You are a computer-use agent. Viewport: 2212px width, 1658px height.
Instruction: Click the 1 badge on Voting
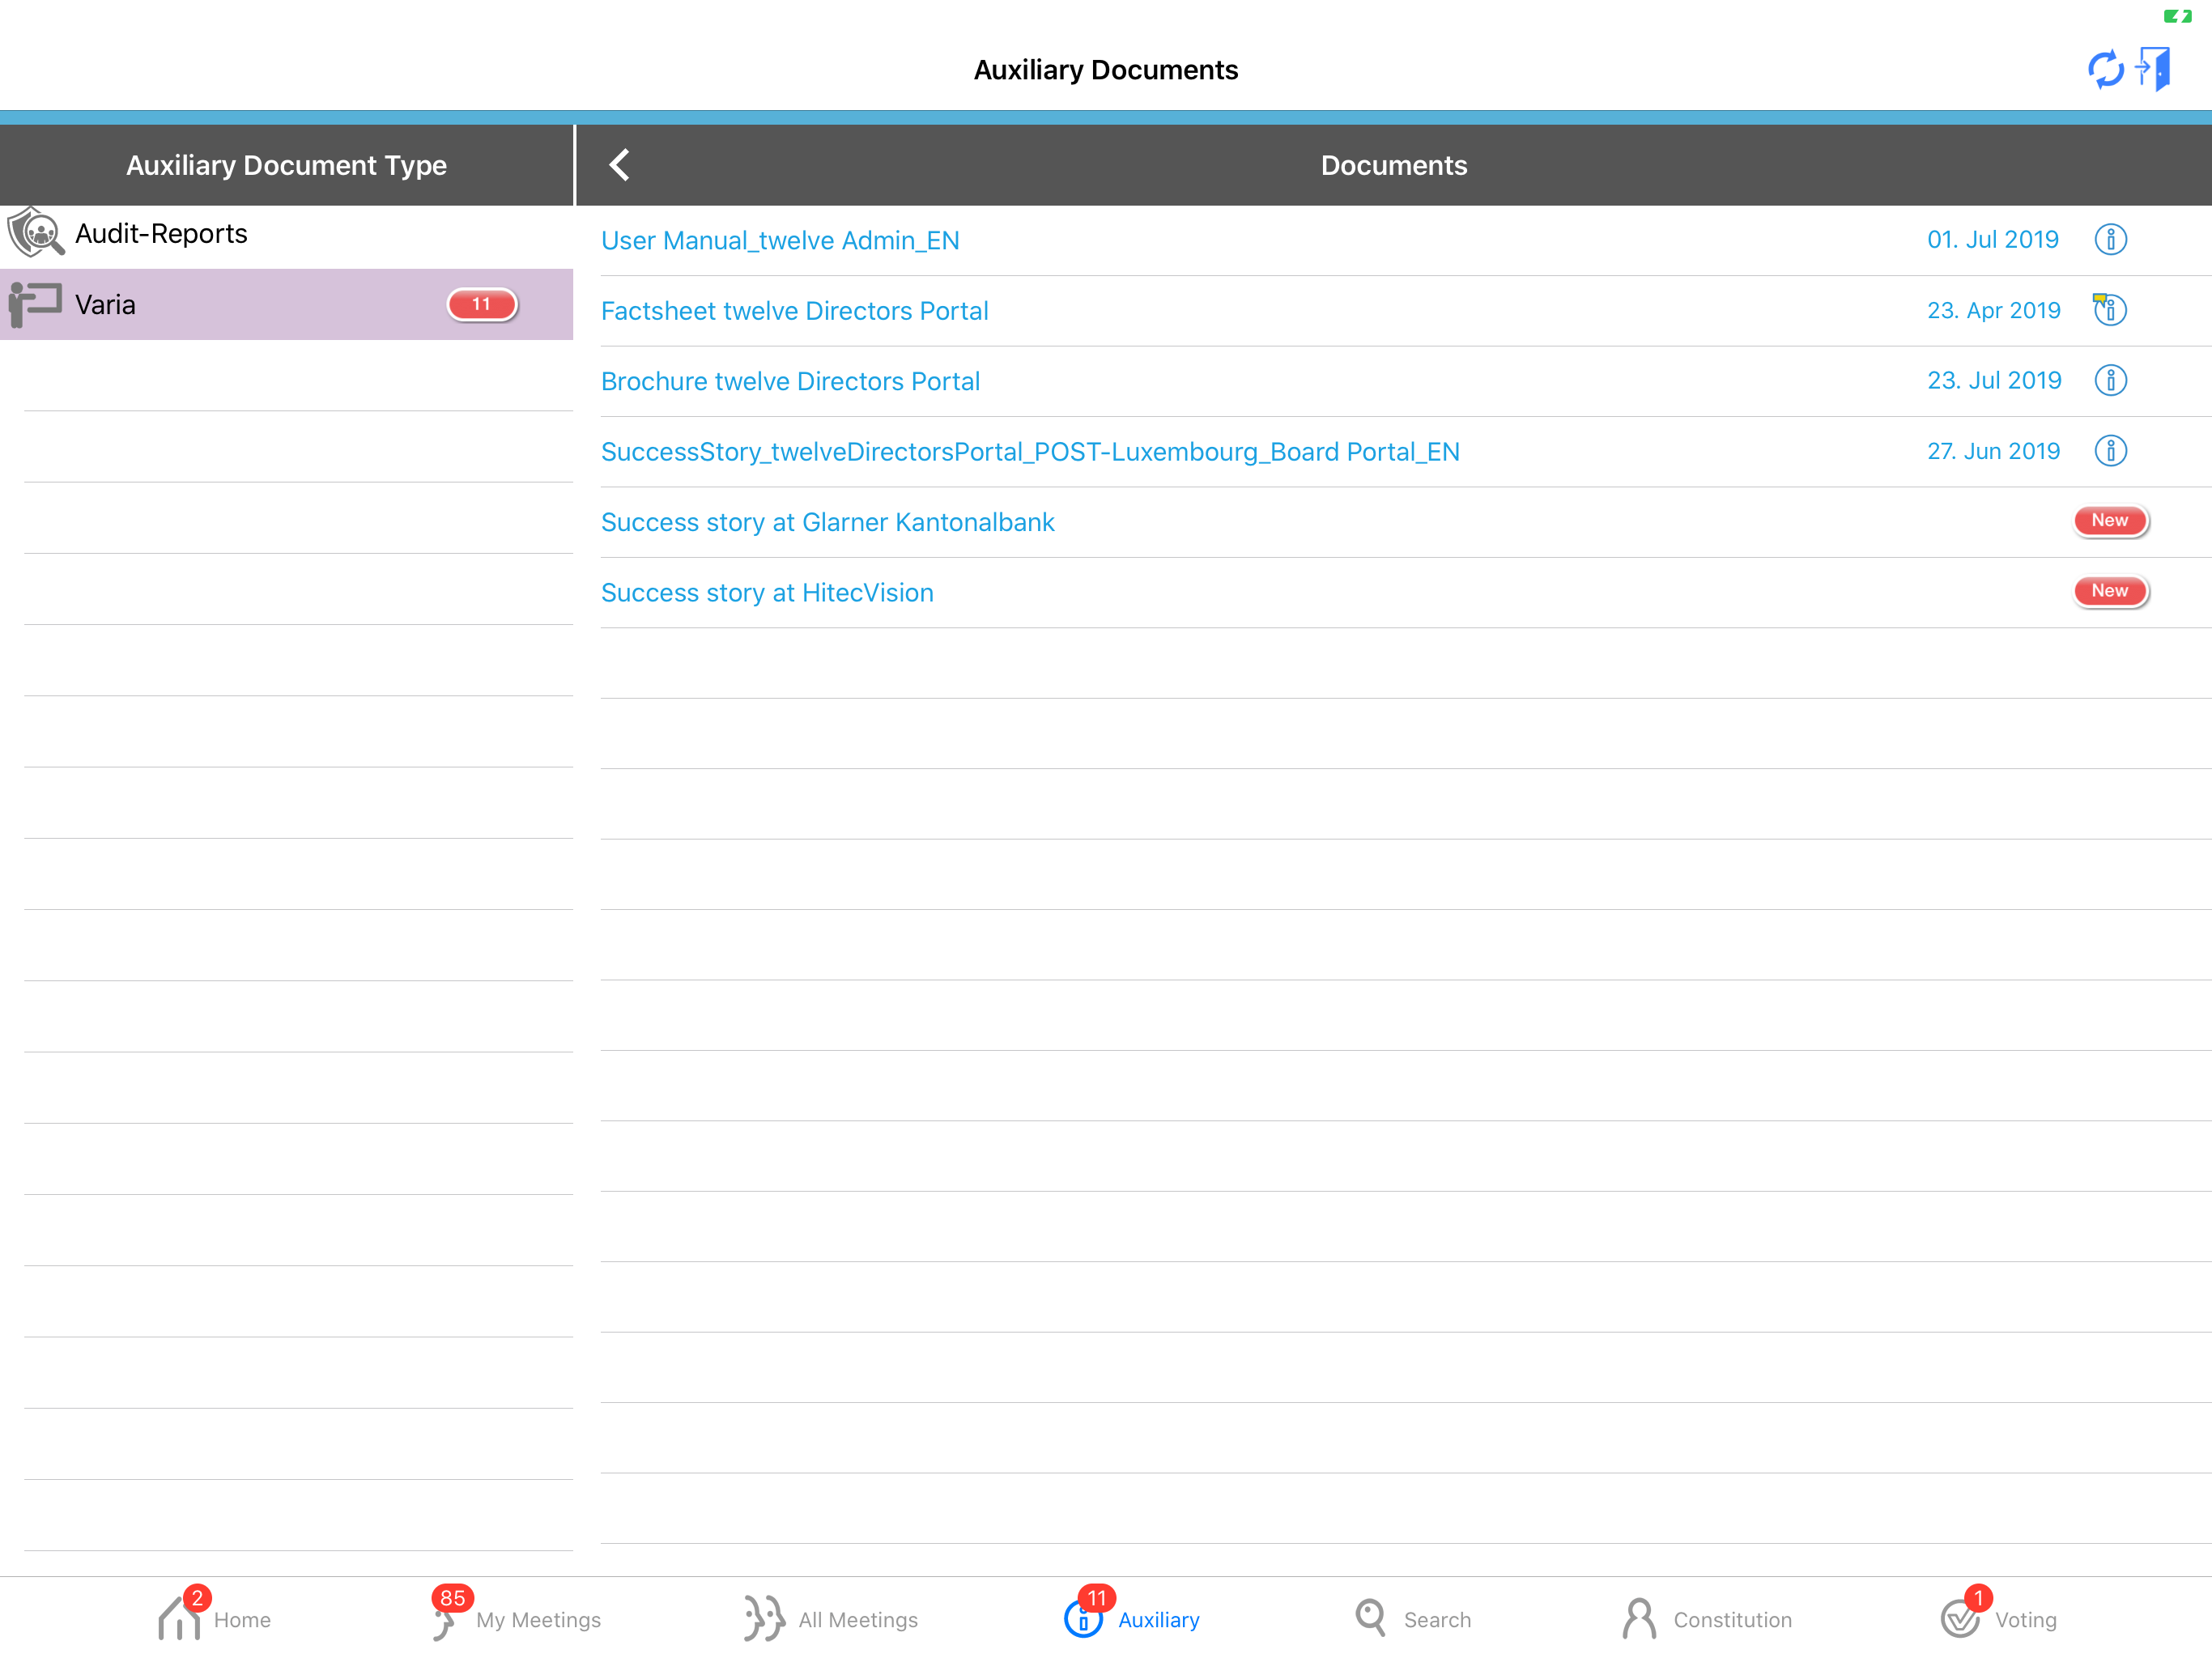1978,1598
